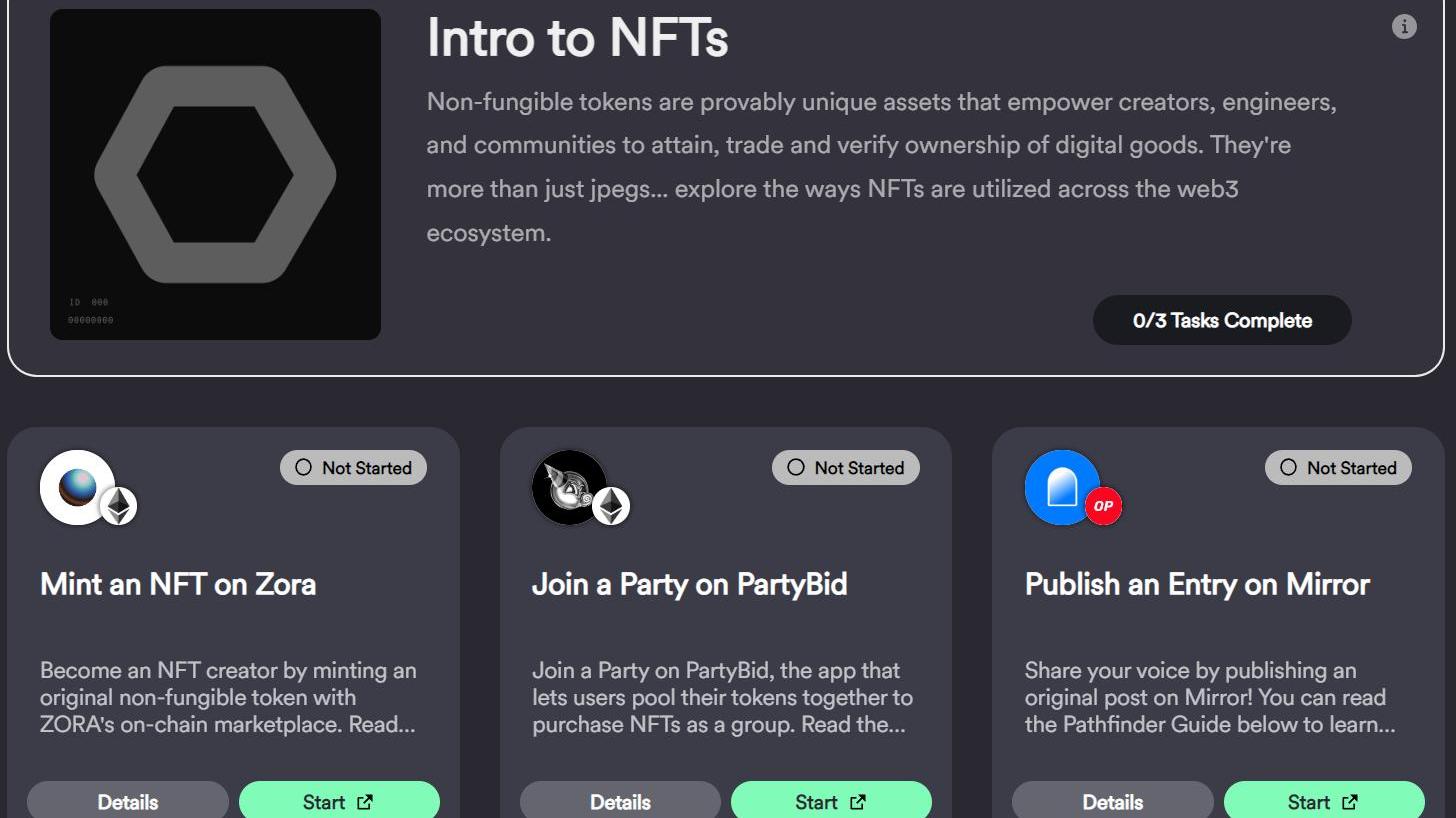Click the red OP badge on Mirror card
The height and width of the screenshot is (818, 1456).
(x=1103, y=506)
